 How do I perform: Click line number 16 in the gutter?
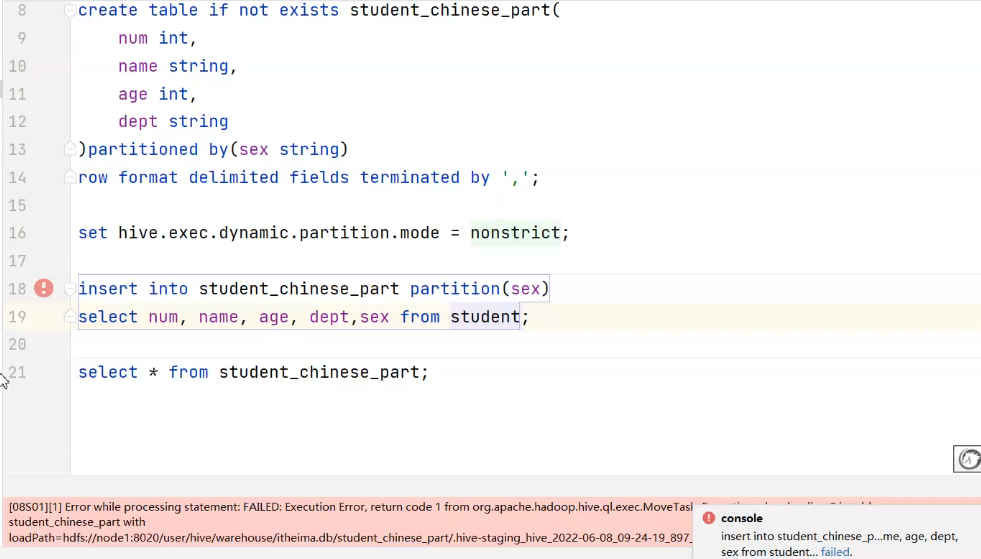point(18,233)
